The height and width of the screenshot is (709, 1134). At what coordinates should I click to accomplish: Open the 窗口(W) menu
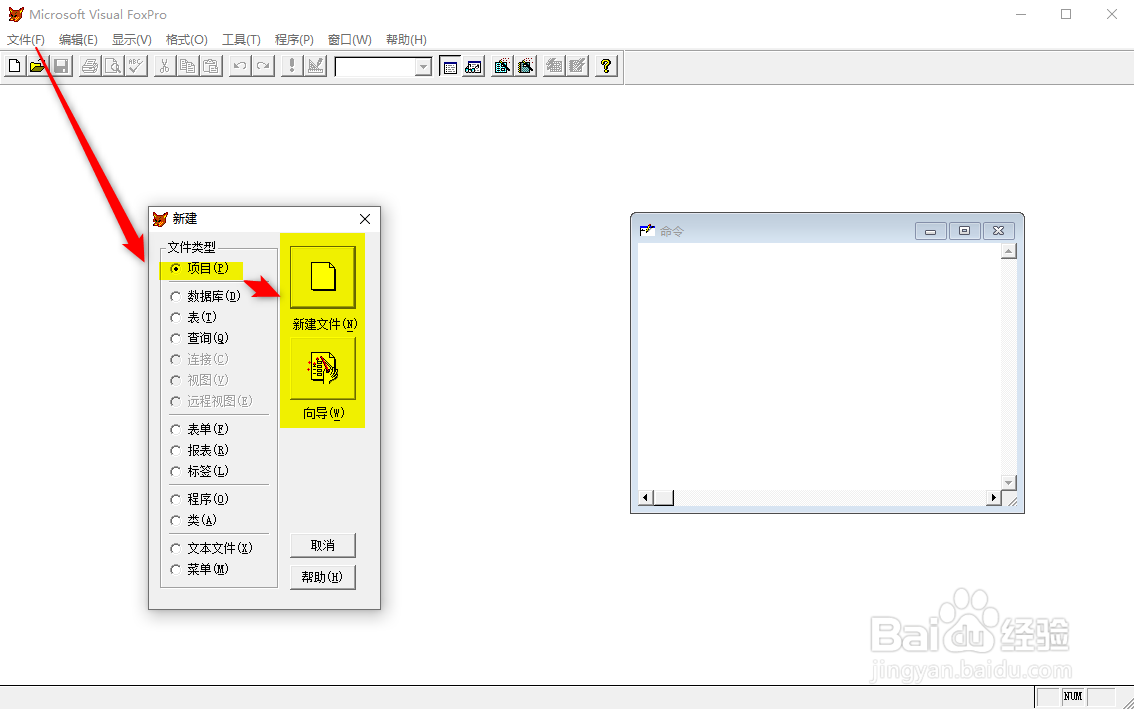point(349,40)
